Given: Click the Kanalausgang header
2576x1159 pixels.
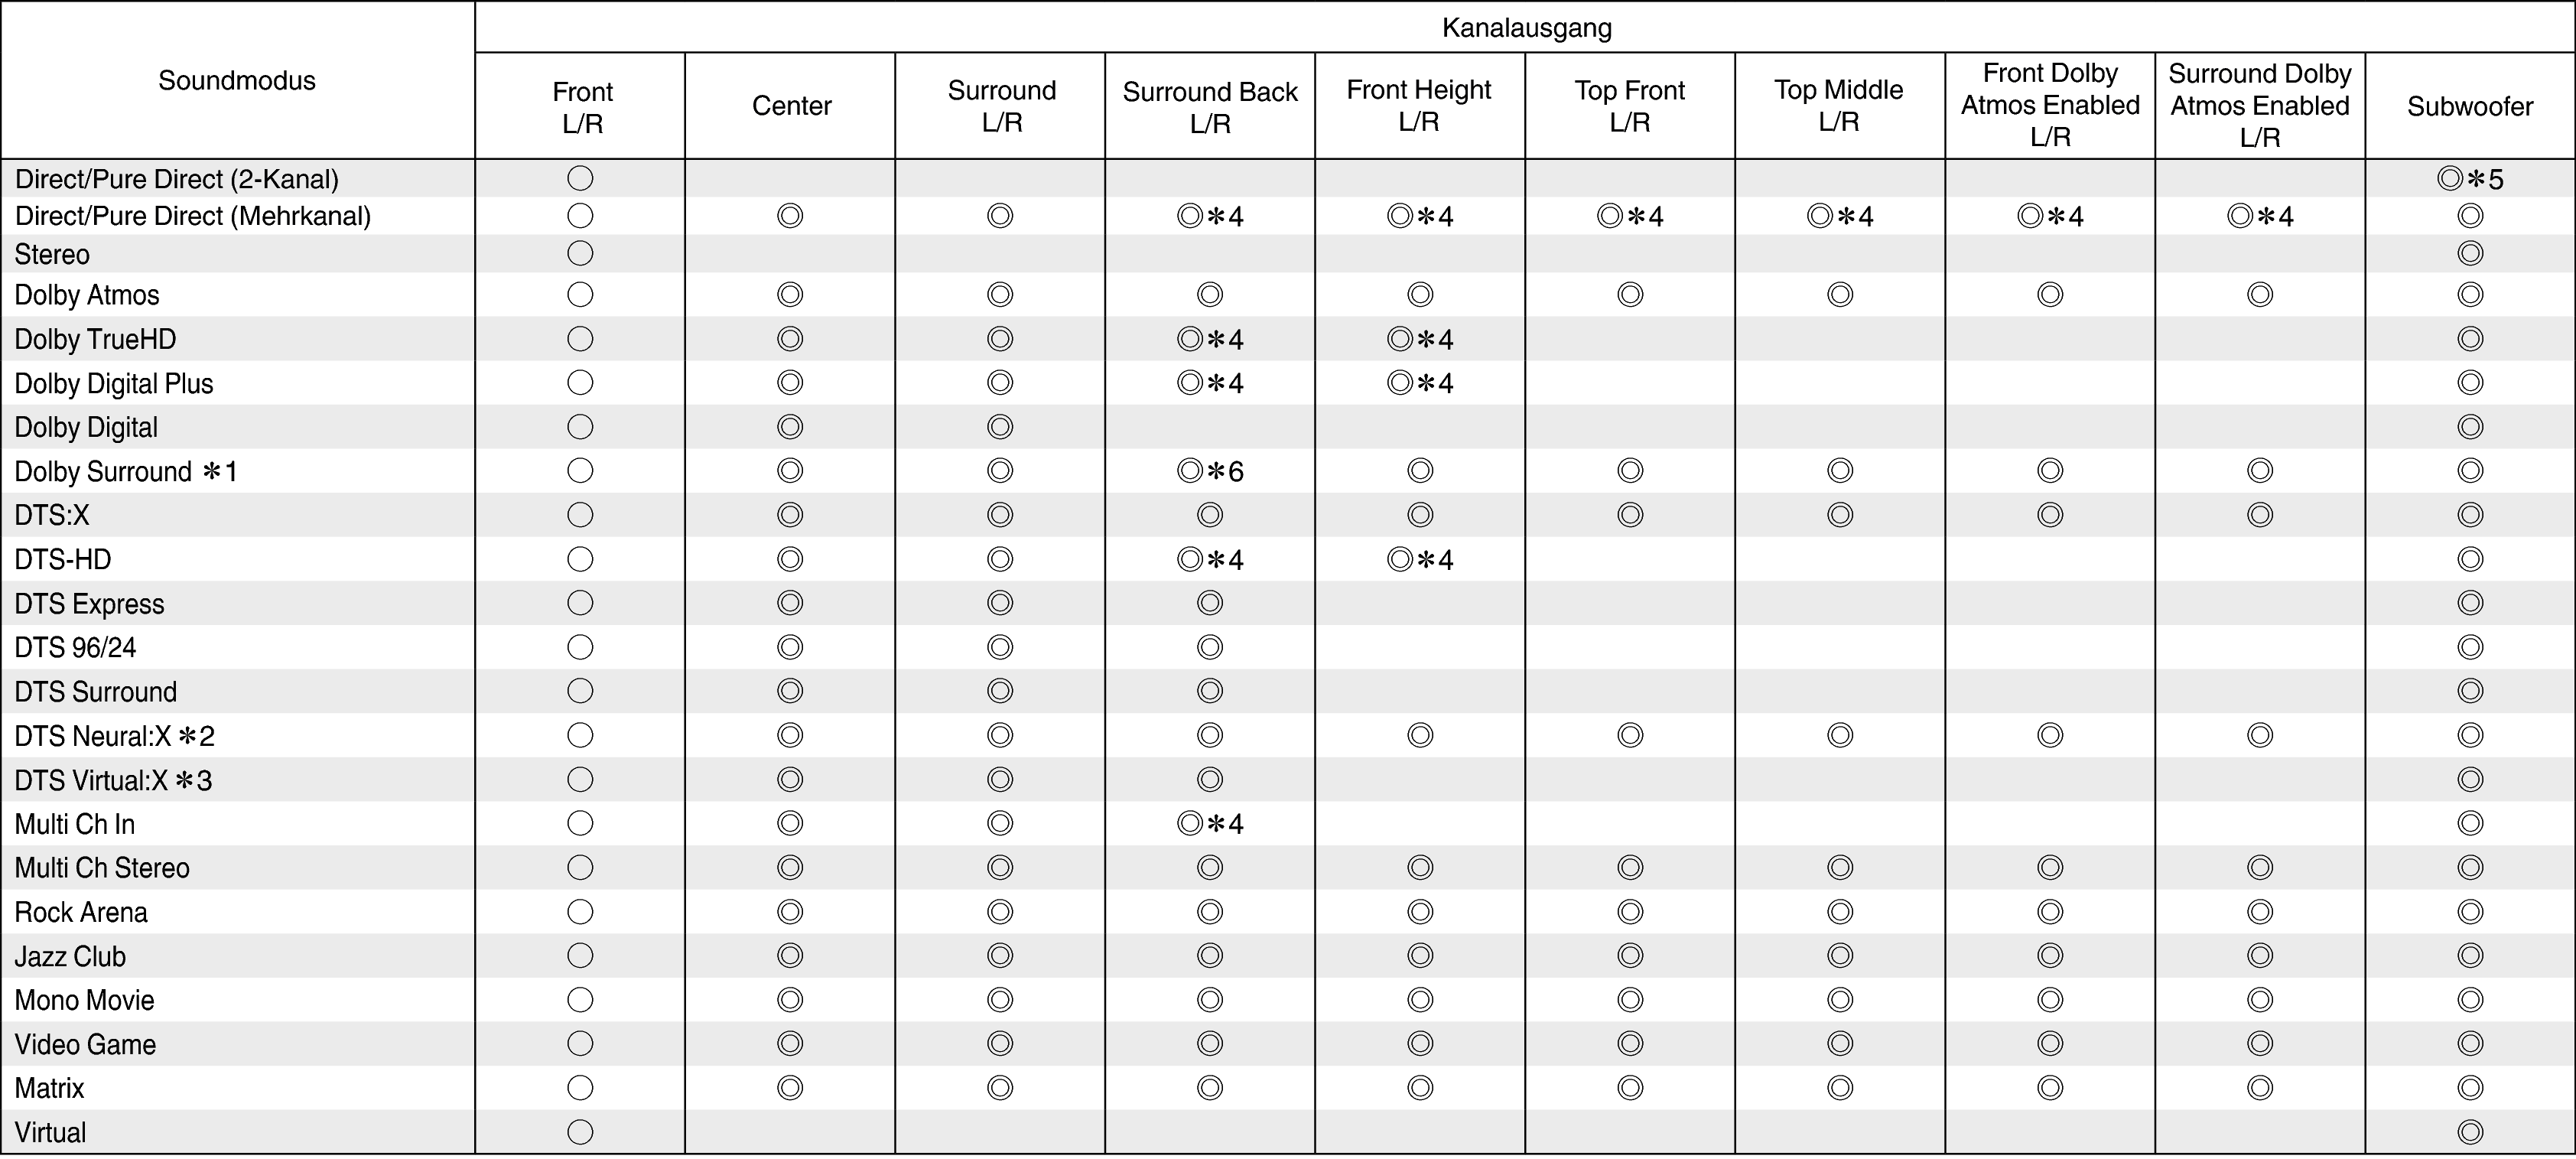Looking at the screenshot, I should 1526,27.
